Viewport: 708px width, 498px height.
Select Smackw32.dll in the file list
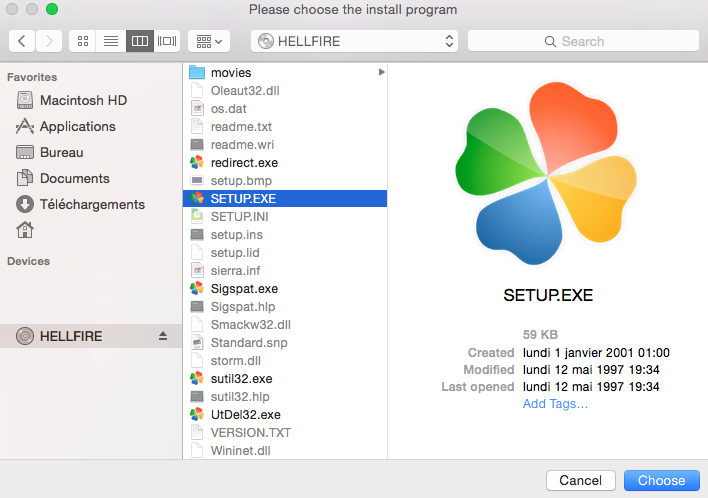click(x=285, y=325)
